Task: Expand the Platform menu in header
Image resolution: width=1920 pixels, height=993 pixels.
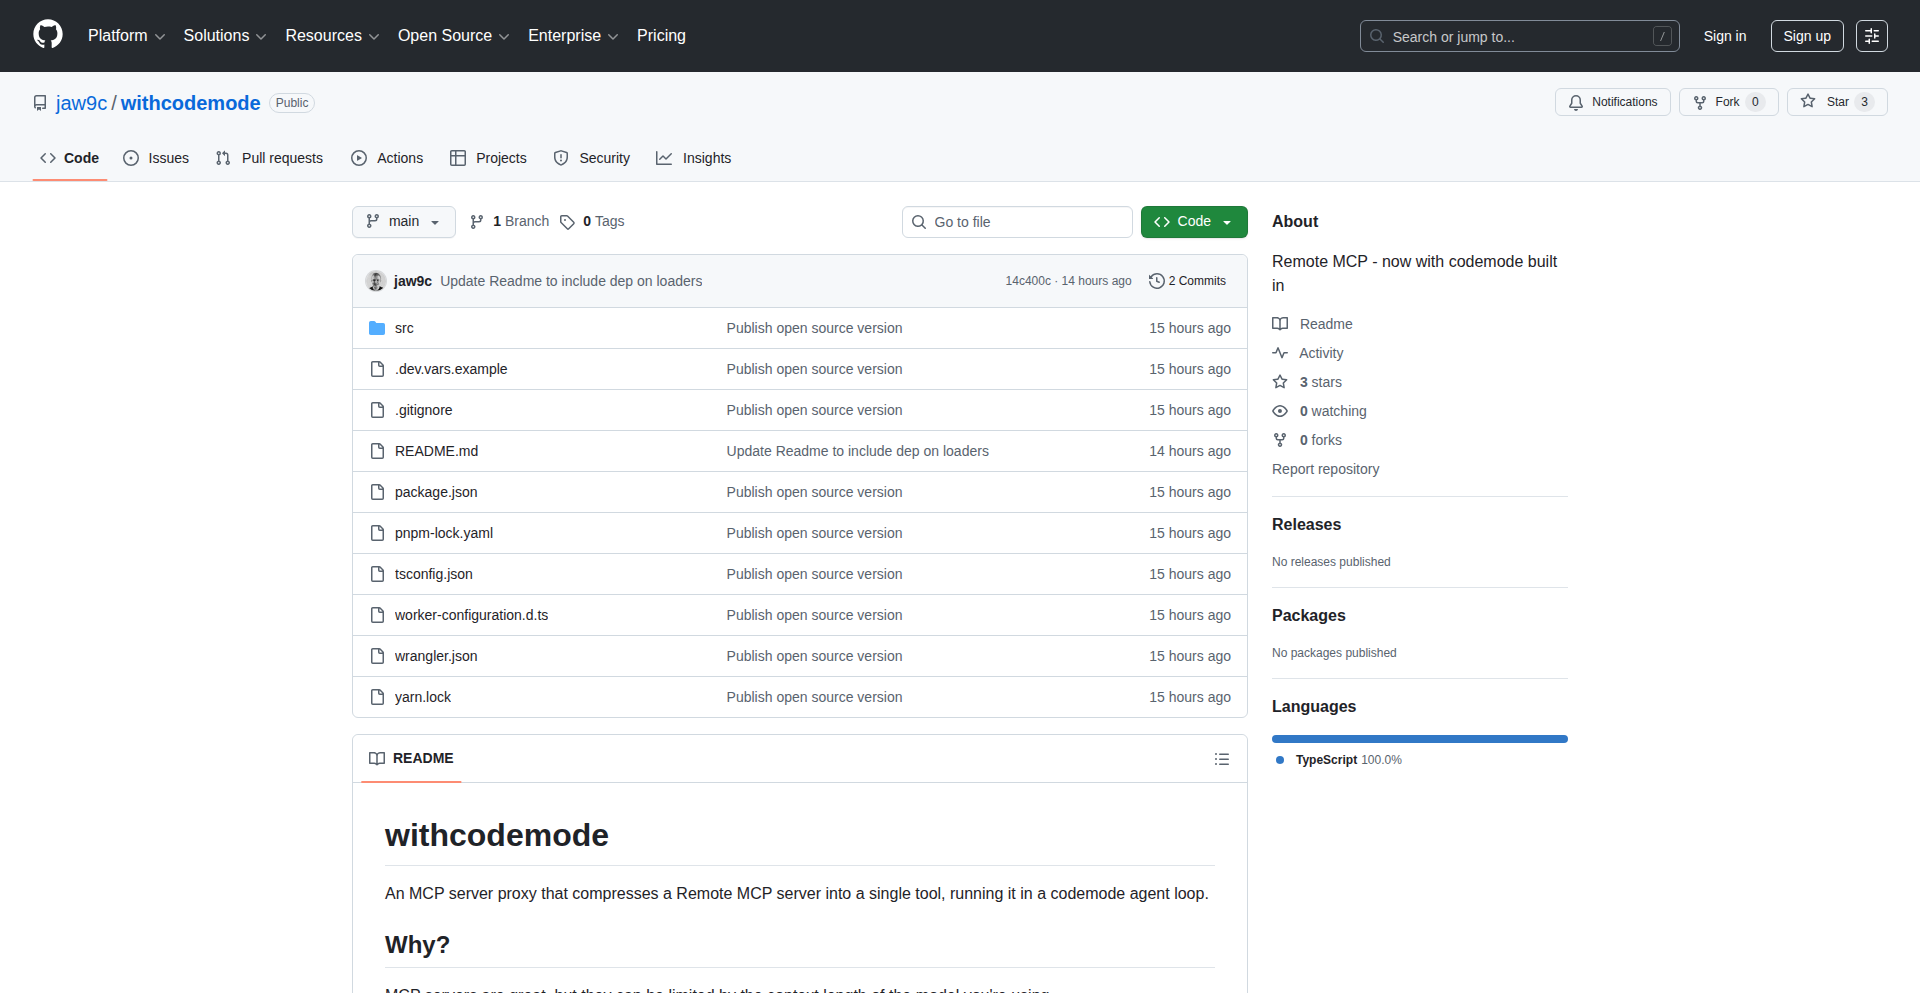Action: pos(126,36)
